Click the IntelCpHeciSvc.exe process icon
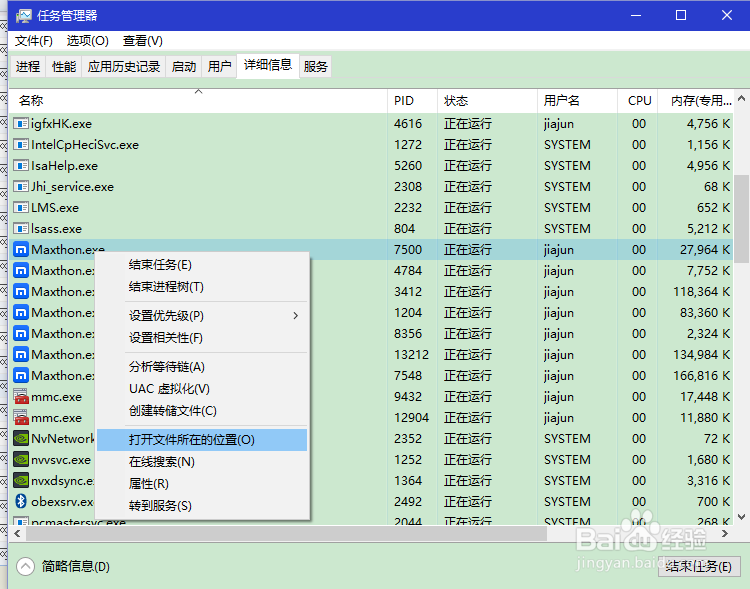The width and height of the screenshot is (750, 589). (x=21, y=145)
